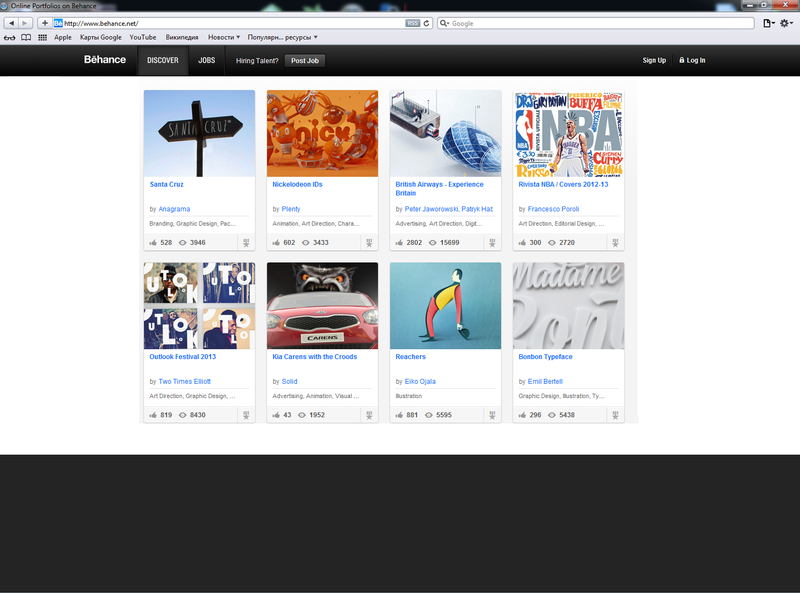
Task: Open the Reachers project title
Action: [x=410, y=357]
